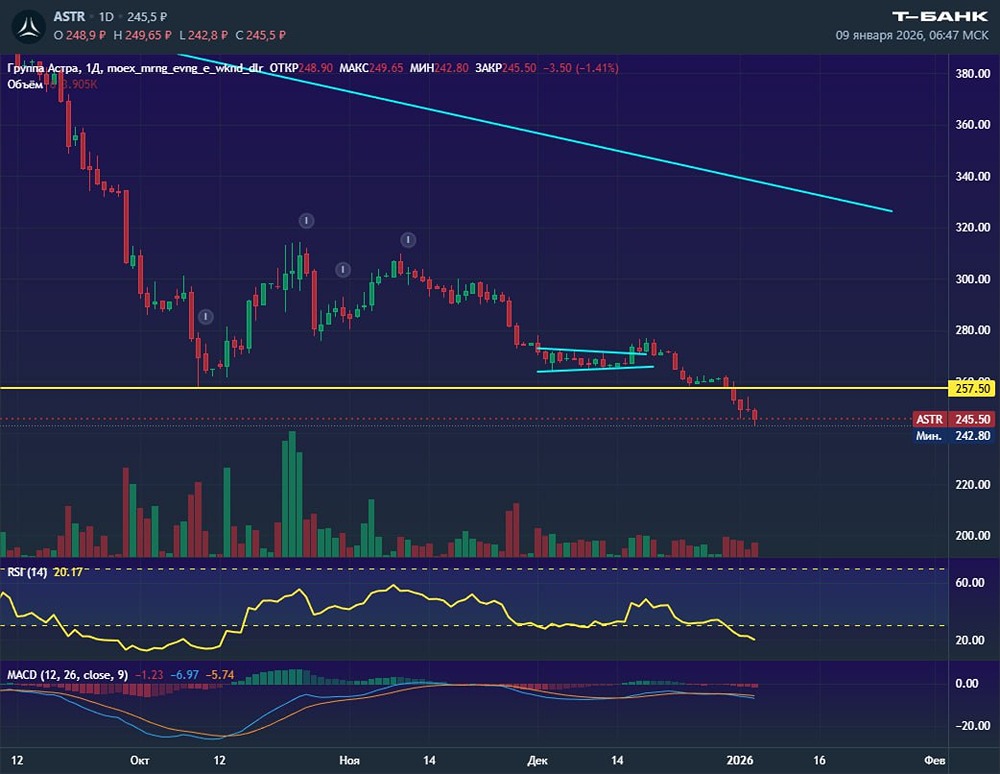Click the RSI value 20.17

[x=68, y=572]
